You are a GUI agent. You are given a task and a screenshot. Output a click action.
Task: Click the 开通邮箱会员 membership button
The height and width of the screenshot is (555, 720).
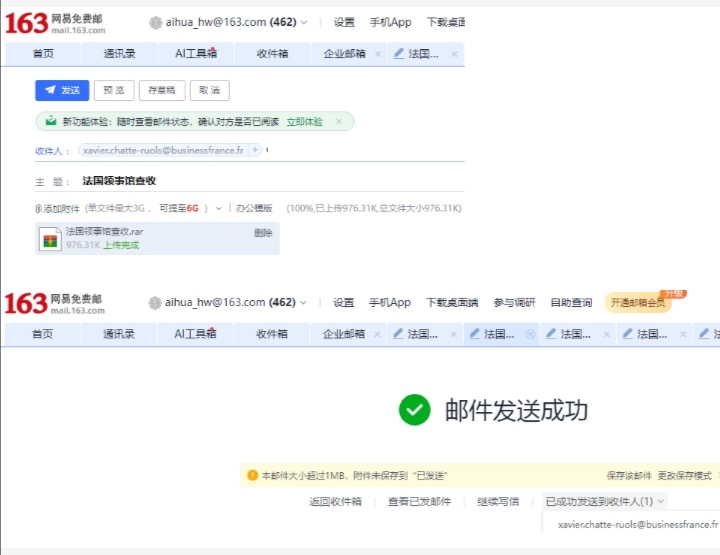[x=638, y=303]
